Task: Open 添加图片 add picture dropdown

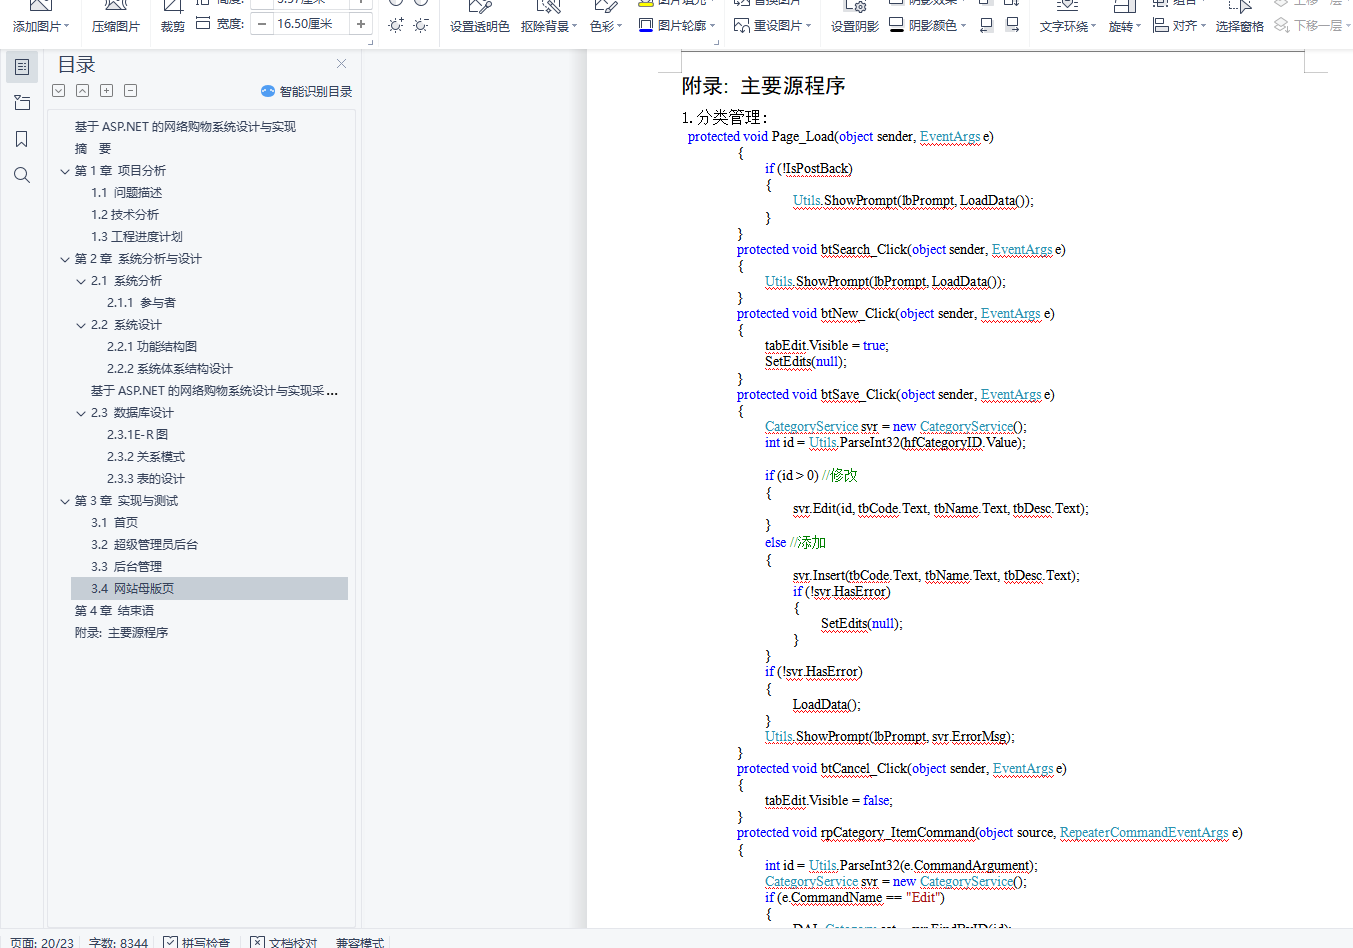Action: pyautogui.click(x=41, y=18)
